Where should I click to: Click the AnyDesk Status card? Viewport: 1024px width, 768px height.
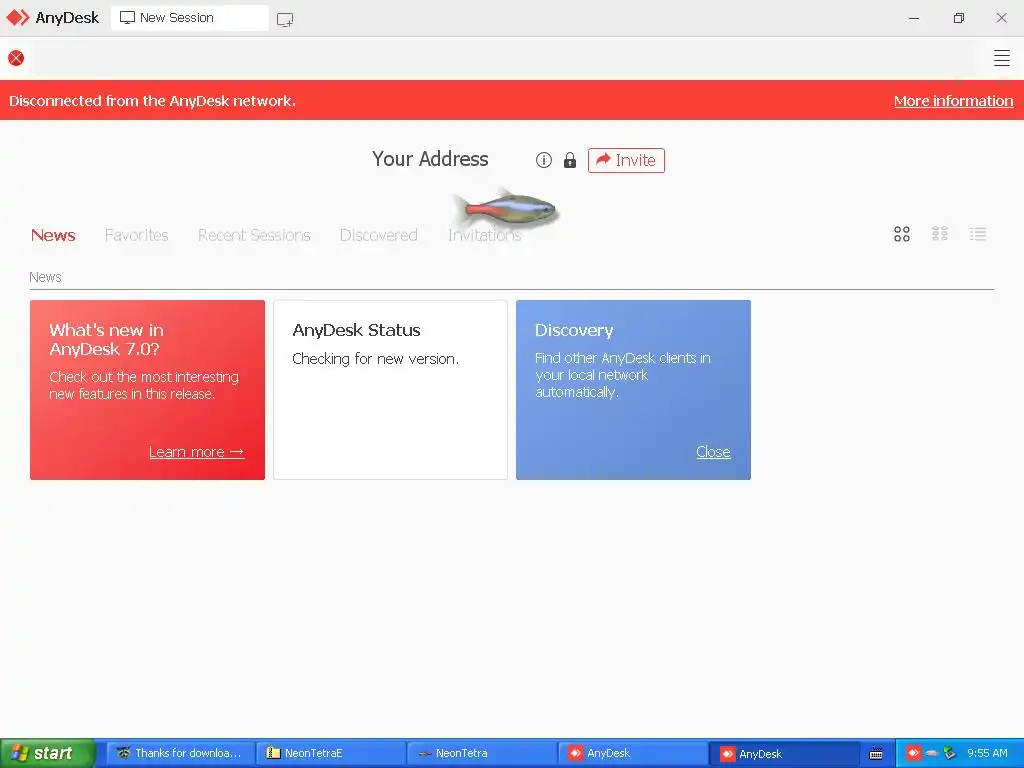point(390,390)
